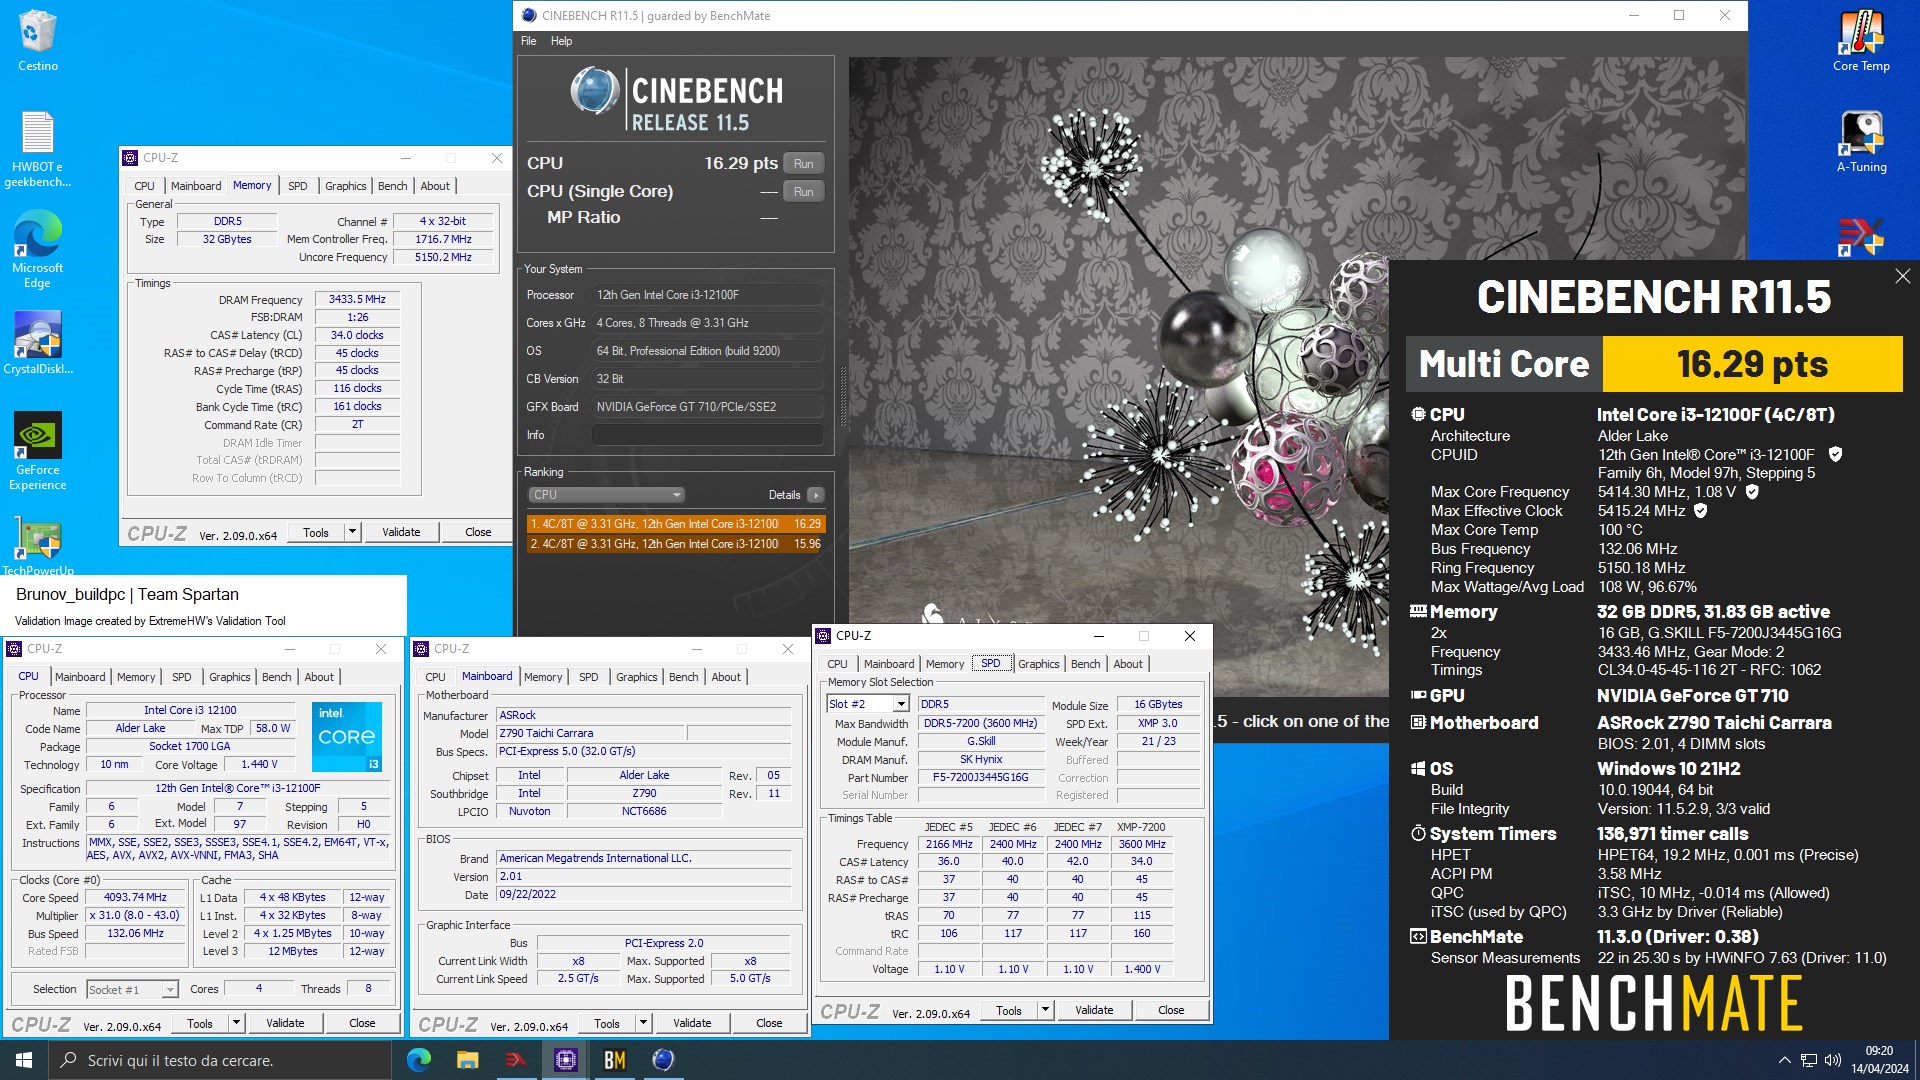
Task: Open the volume control in the tray
Action: 1832,1060
